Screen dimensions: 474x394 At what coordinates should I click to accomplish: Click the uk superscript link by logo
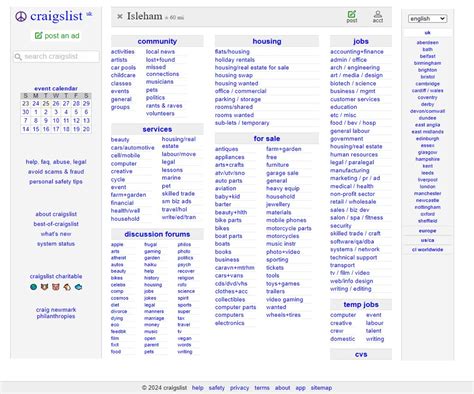tap(89, 14)
